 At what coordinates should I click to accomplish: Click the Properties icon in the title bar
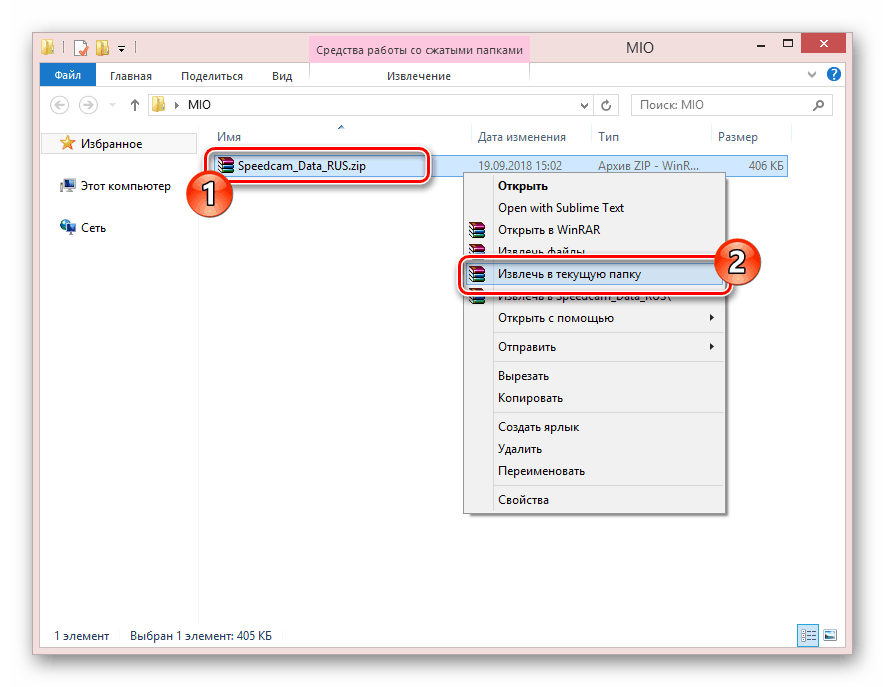pyautogui.click(x=80, y=47)
